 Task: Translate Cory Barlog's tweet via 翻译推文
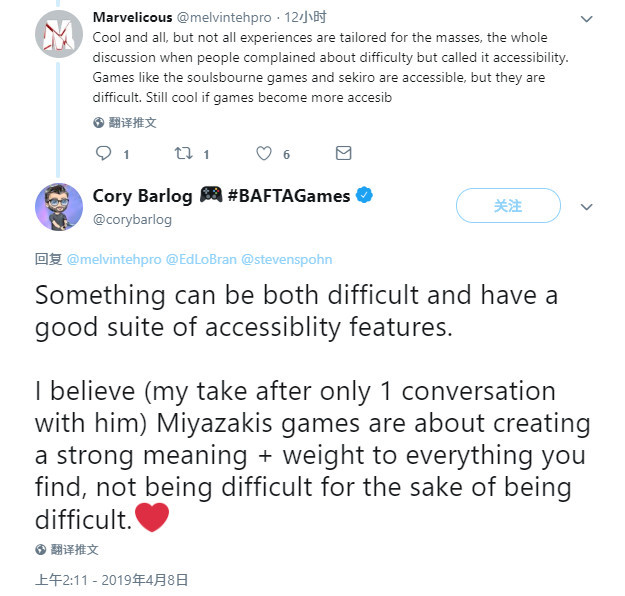point(75,550)
